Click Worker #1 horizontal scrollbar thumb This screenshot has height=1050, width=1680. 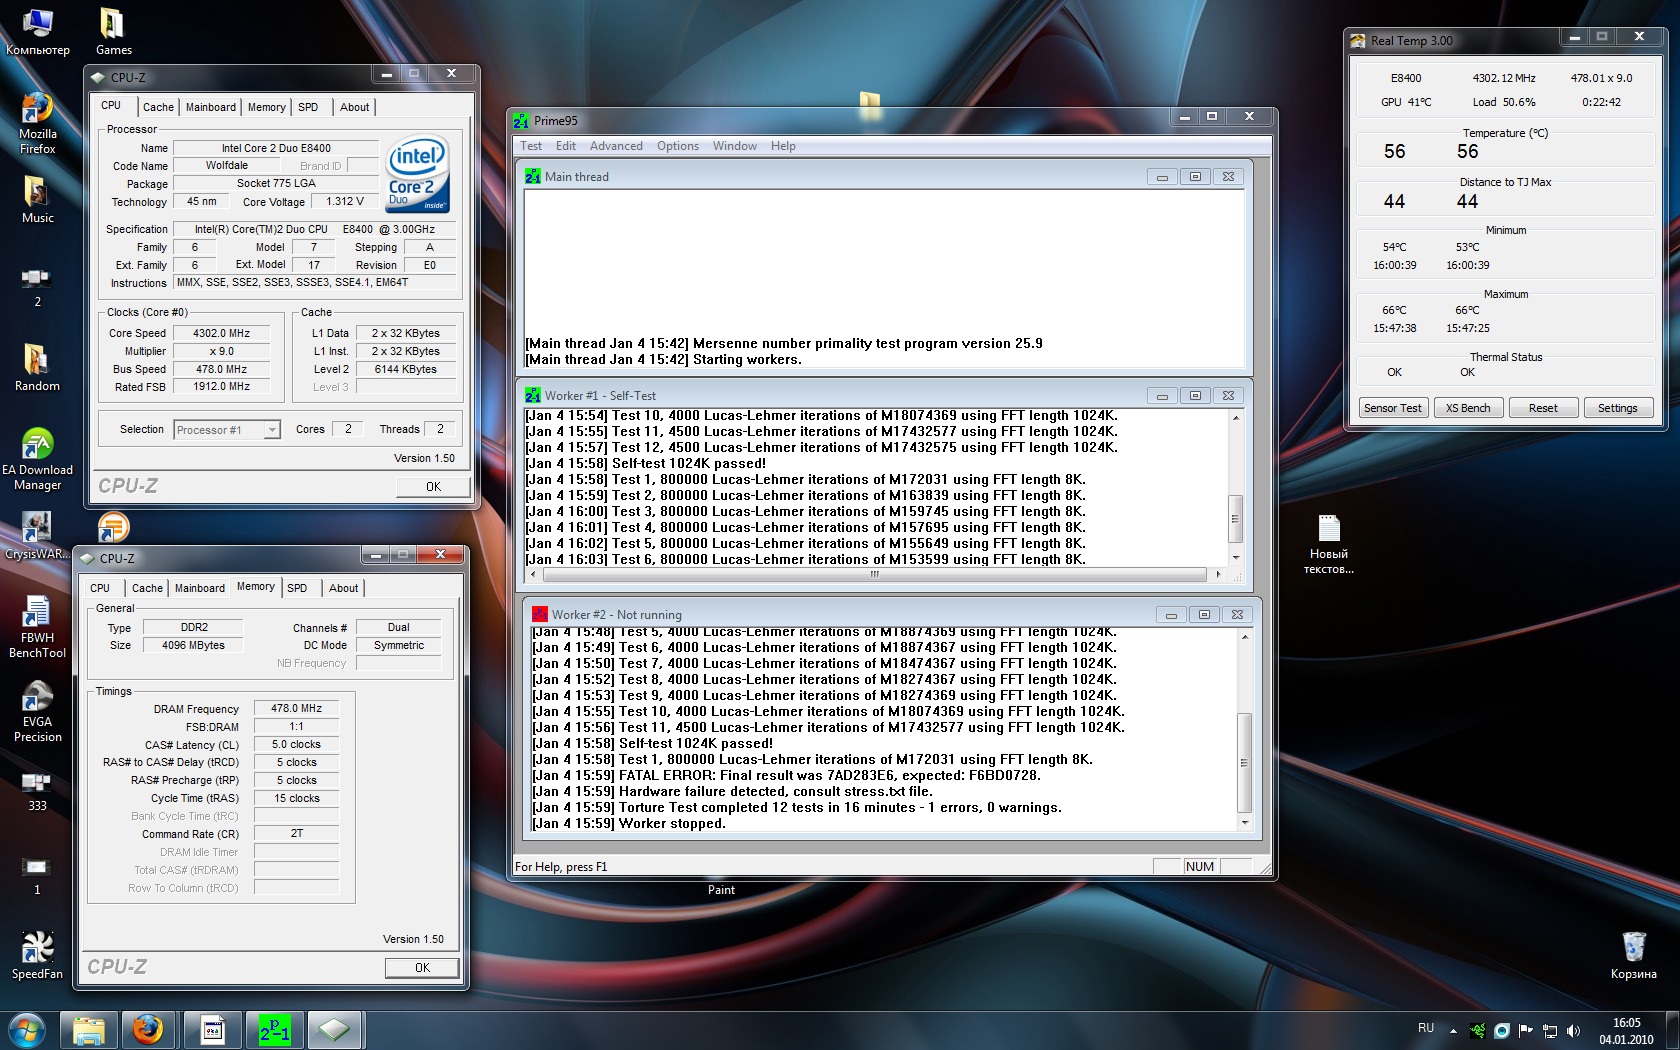(x=874, y=575)
